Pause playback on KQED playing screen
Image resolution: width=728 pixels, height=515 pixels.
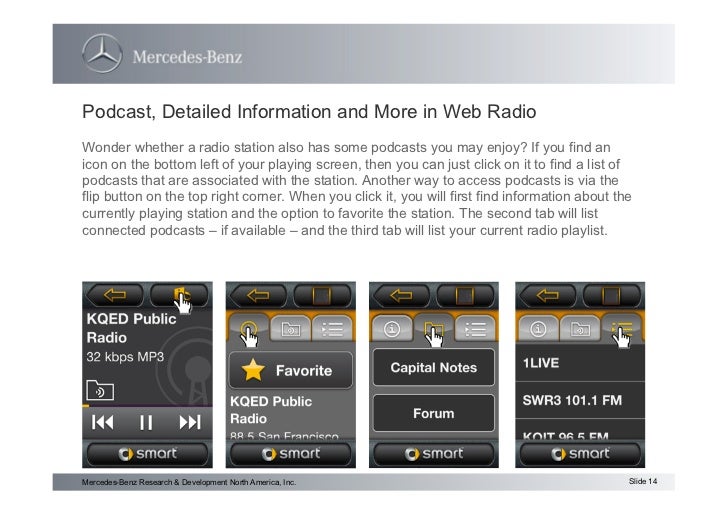(146, 422)
